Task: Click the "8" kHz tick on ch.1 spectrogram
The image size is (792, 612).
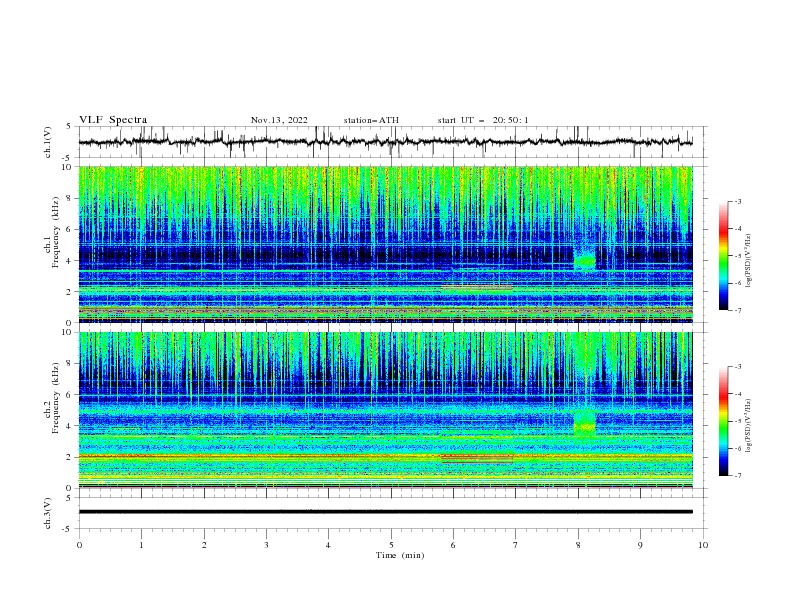Action: 70,198
